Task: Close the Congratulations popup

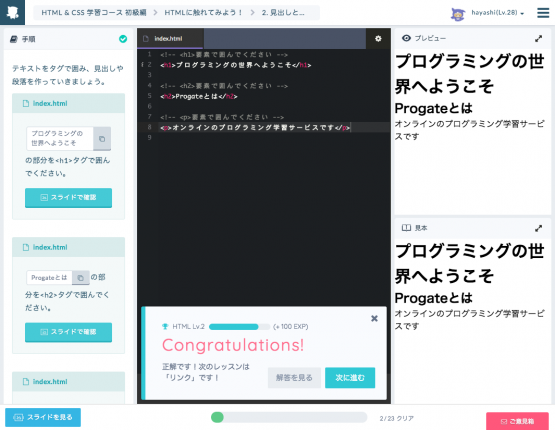Action: pos(374,319)
